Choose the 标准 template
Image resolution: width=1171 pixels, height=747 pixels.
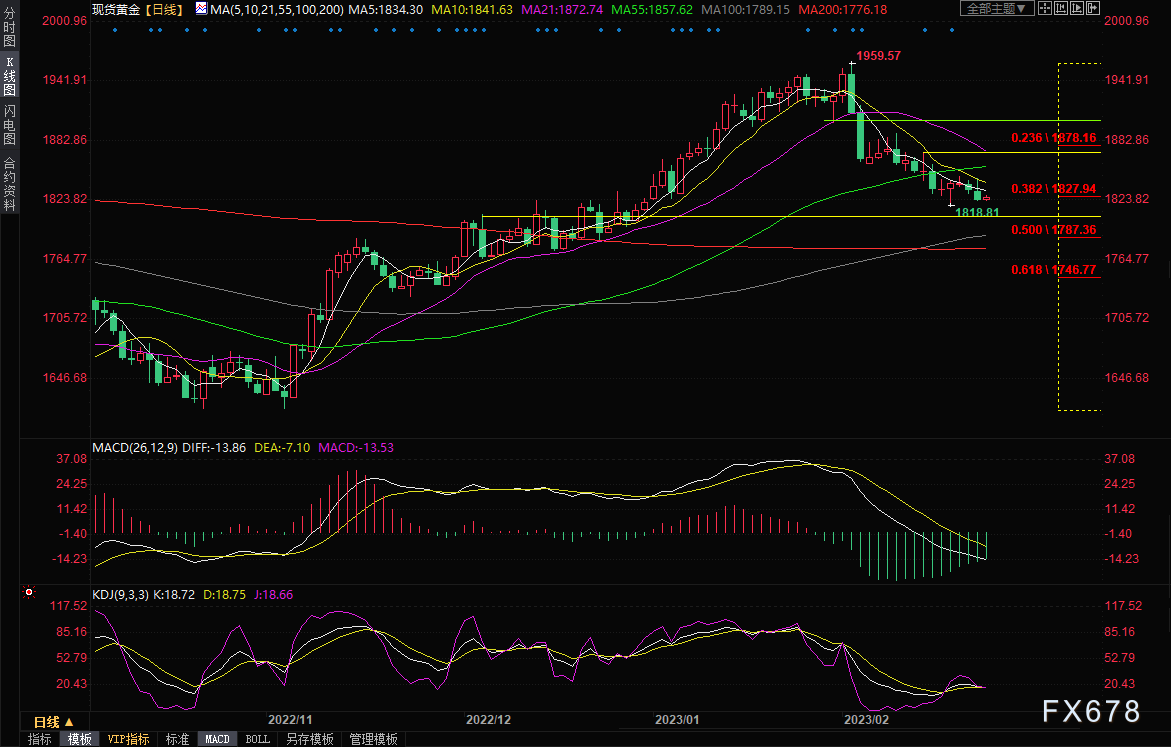(177, 739)
